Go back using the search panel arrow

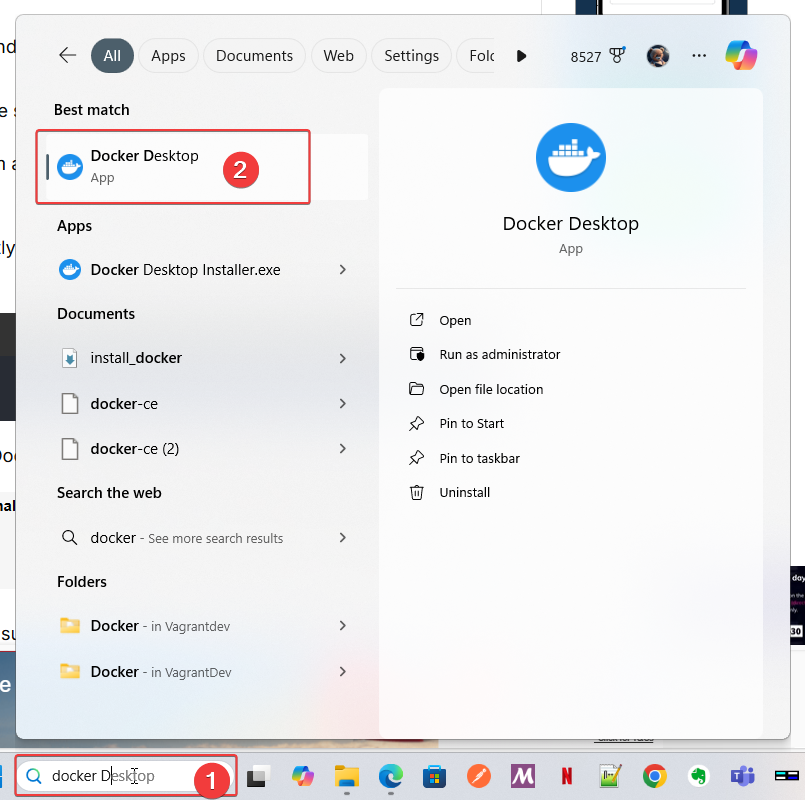click(x=68, y=55)
